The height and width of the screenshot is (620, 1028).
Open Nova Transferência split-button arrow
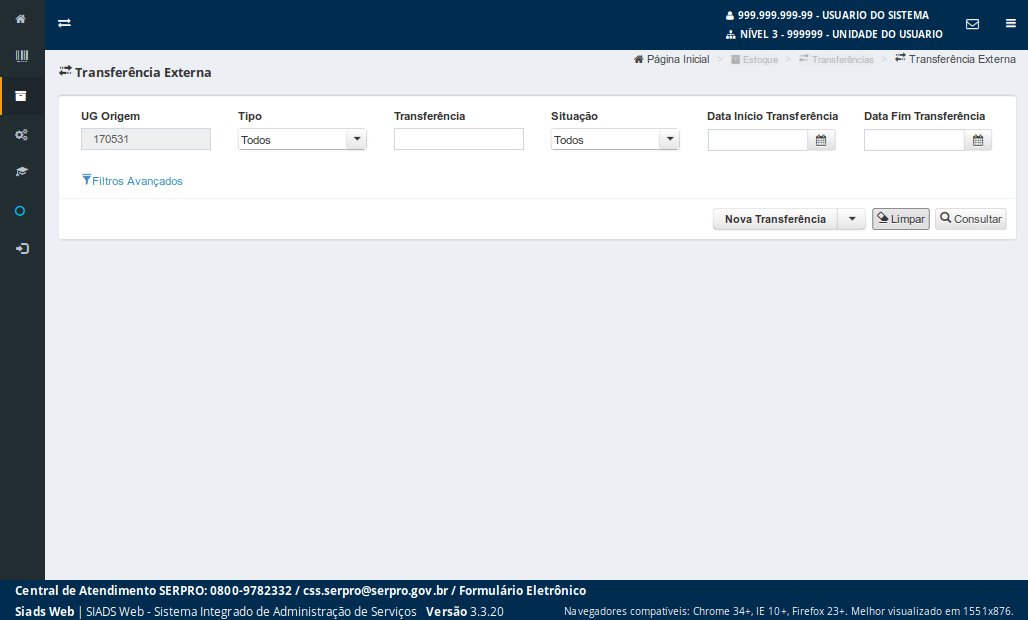tap(852, 219)
